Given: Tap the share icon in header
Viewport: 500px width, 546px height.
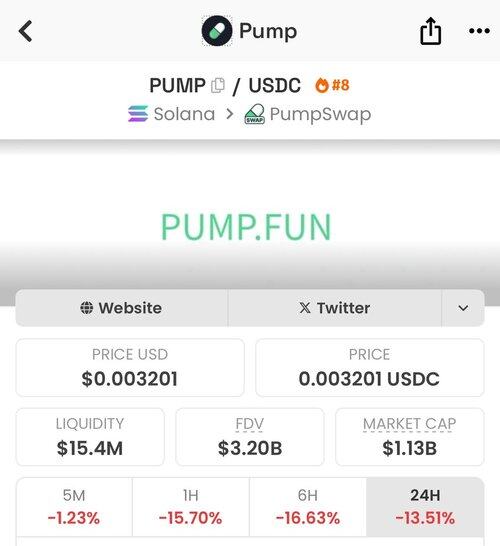Looking at the screenshot, I should coord(430,31).
